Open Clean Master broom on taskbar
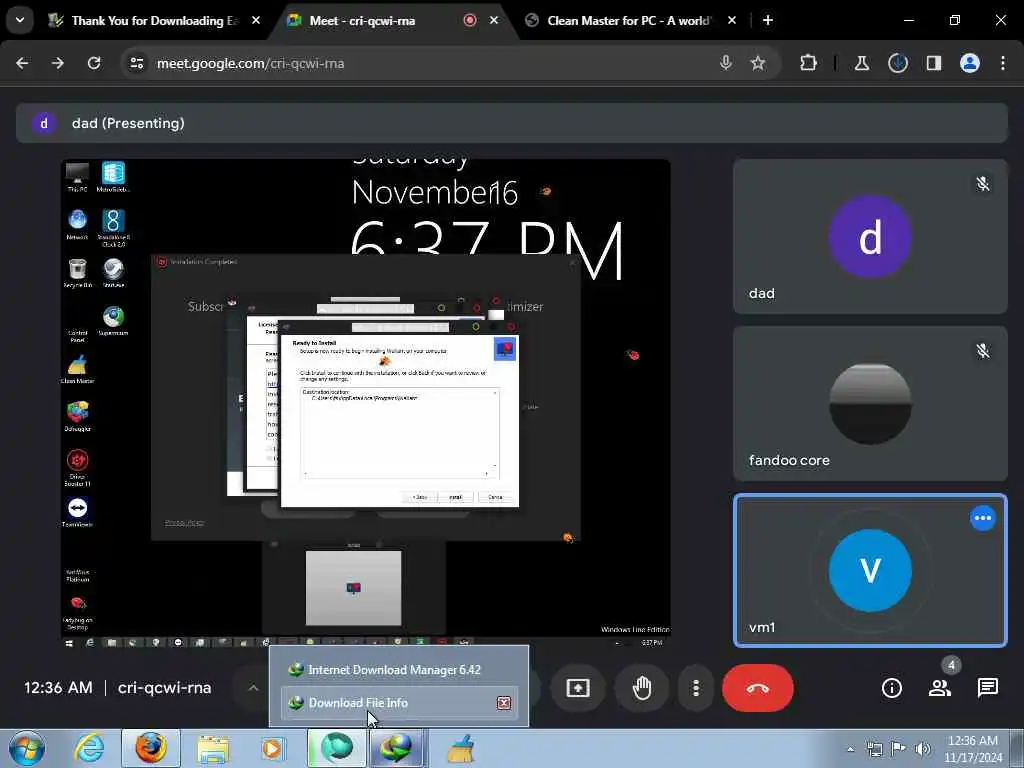Screen dimensions: 1024x768 461,748
